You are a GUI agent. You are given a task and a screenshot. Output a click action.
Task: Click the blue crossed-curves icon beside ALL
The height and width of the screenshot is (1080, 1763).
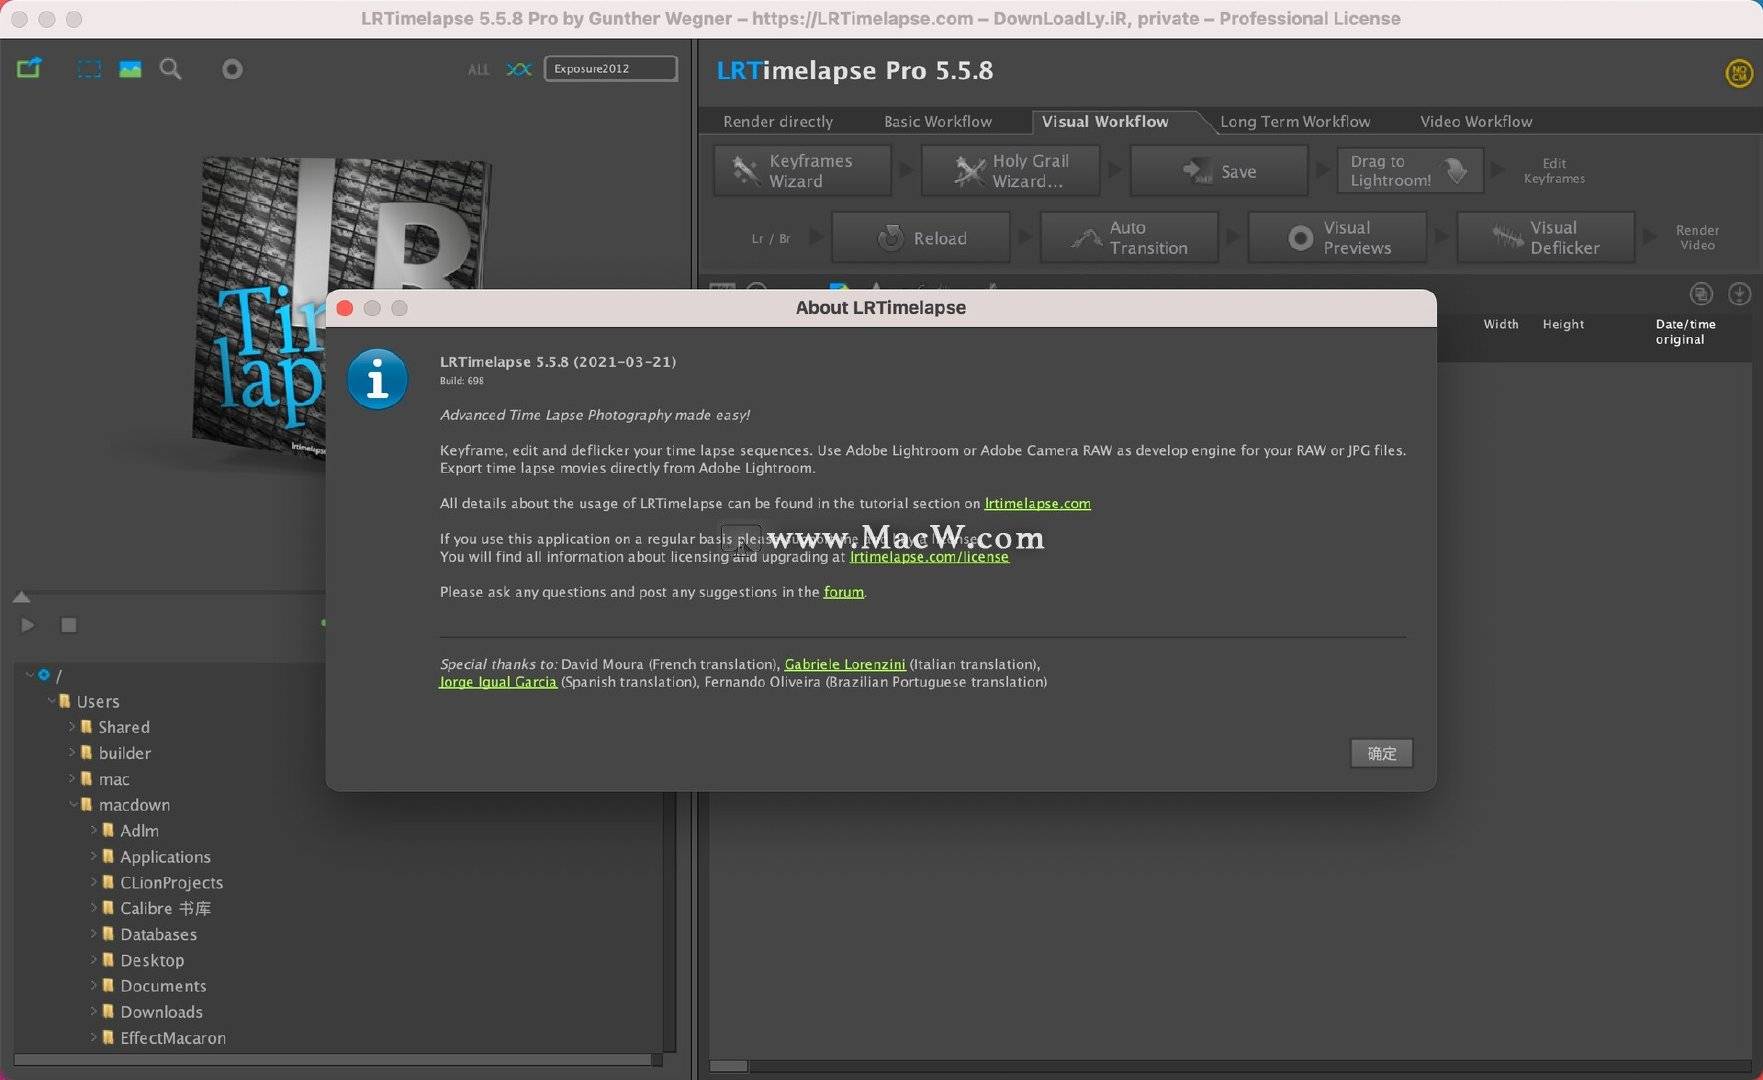(x=518, y=69)
